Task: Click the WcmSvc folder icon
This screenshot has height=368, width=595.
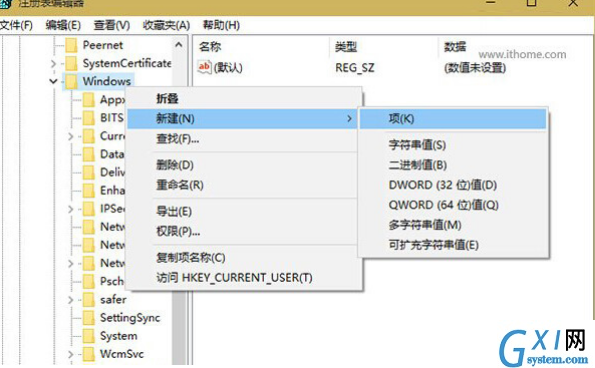Action: [88, 354]
